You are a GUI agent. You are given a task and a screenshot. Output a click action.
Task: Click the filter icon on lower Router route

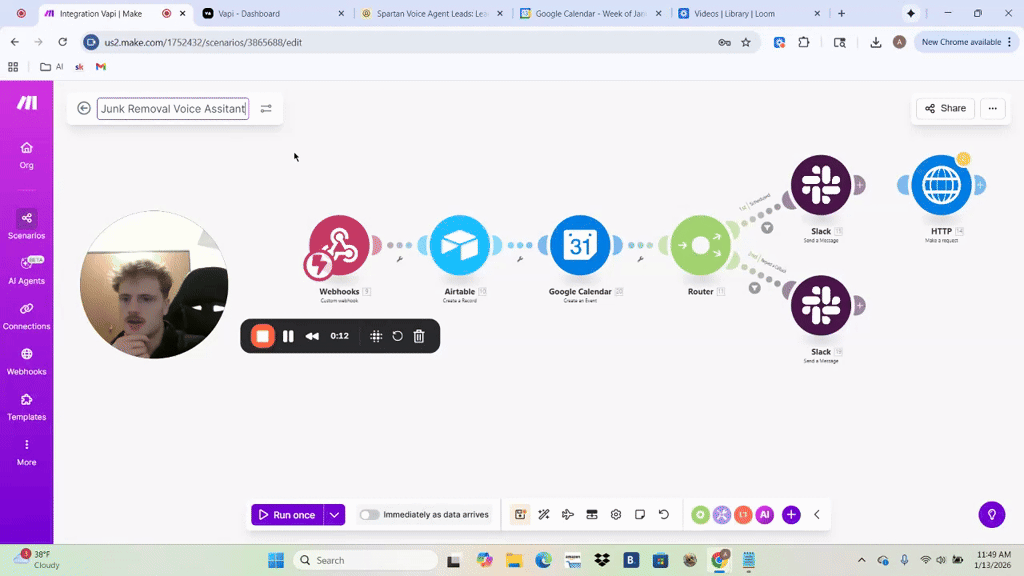coord(754,287)
